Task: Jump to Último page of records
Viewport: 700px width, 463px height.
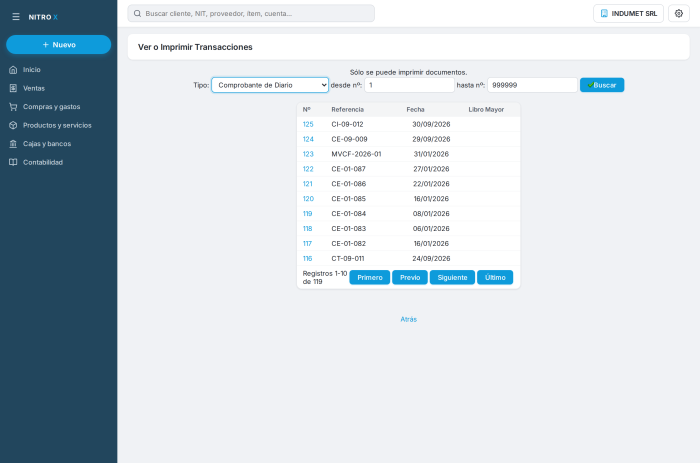Action: tap(495, 277)
